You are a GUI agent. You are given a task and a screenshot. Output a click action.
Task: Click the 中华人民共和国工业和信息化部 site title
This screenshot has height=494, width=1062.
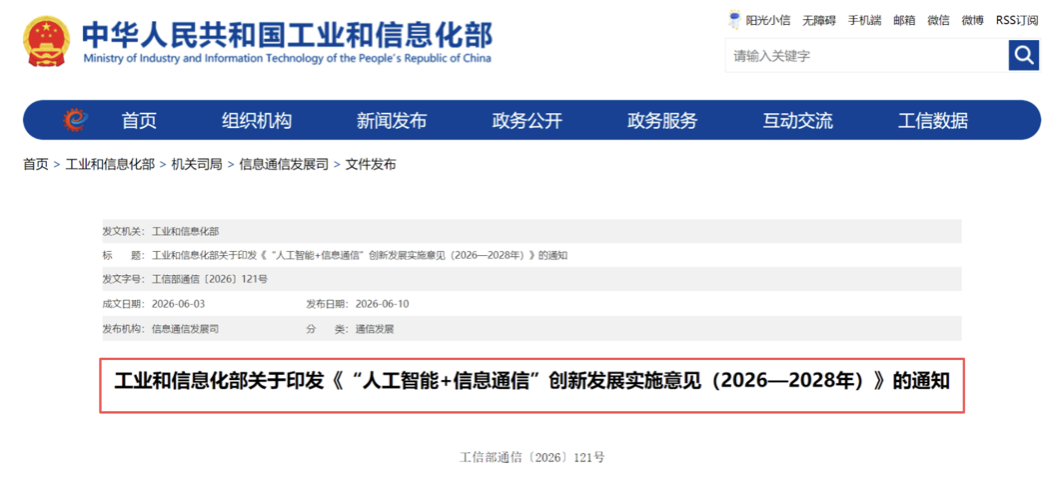click(287, 34)
